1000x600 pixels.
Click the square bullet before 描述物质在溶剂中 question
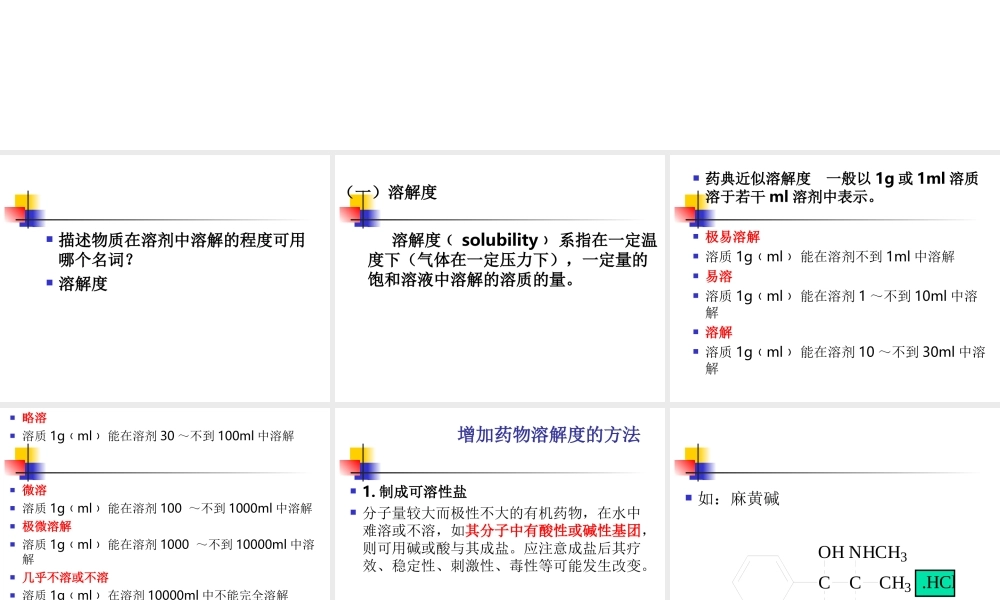click(x=49, y=239)
